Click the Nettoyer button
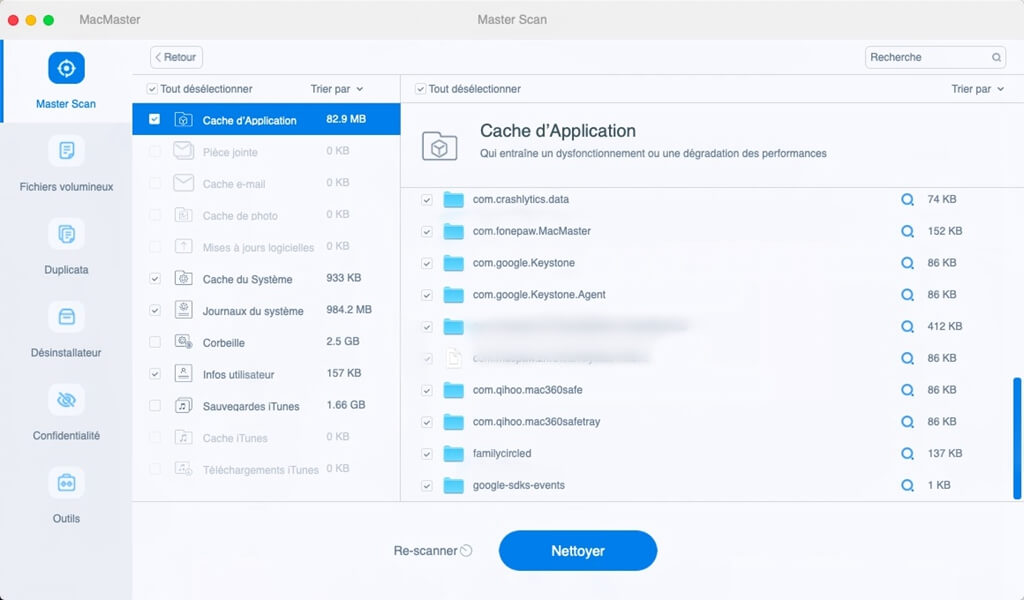This screenshot has height=600, width=1024. click(x=577, y=551)
